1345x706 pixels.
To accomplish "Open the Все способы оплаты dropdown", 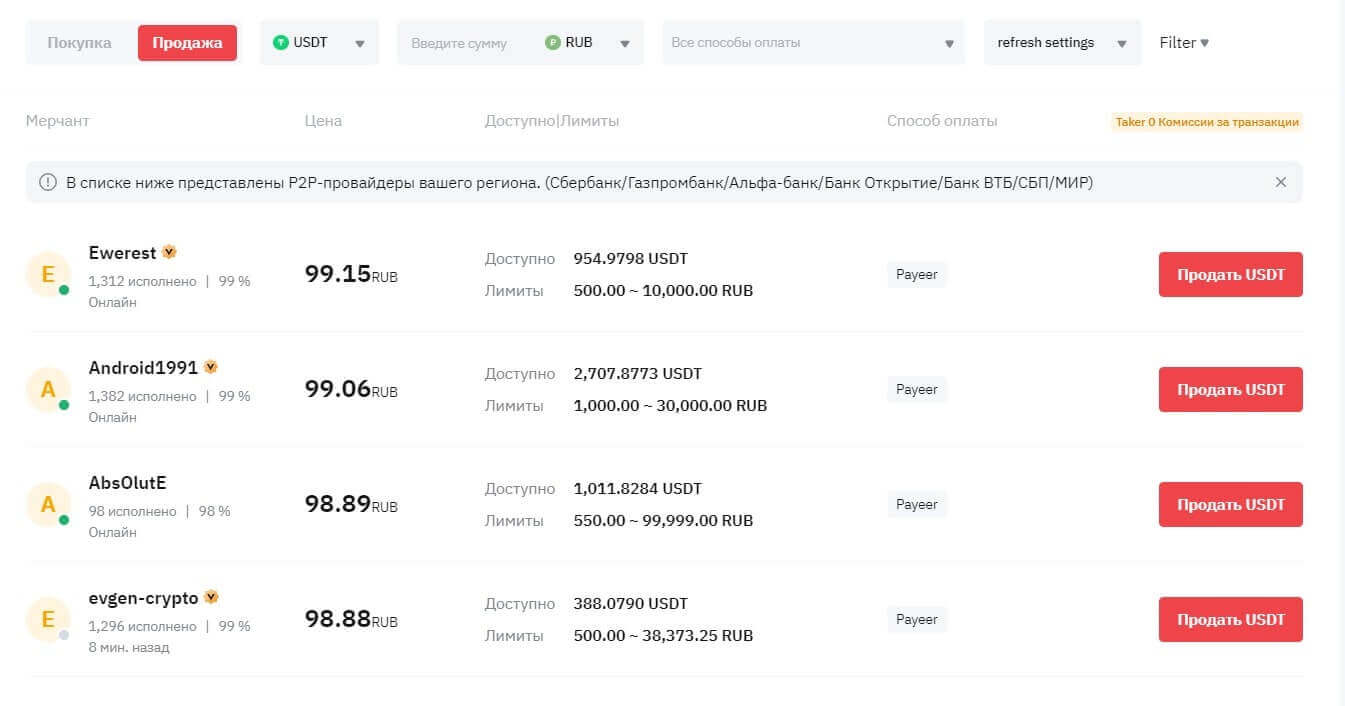I will tap(813, 43).
